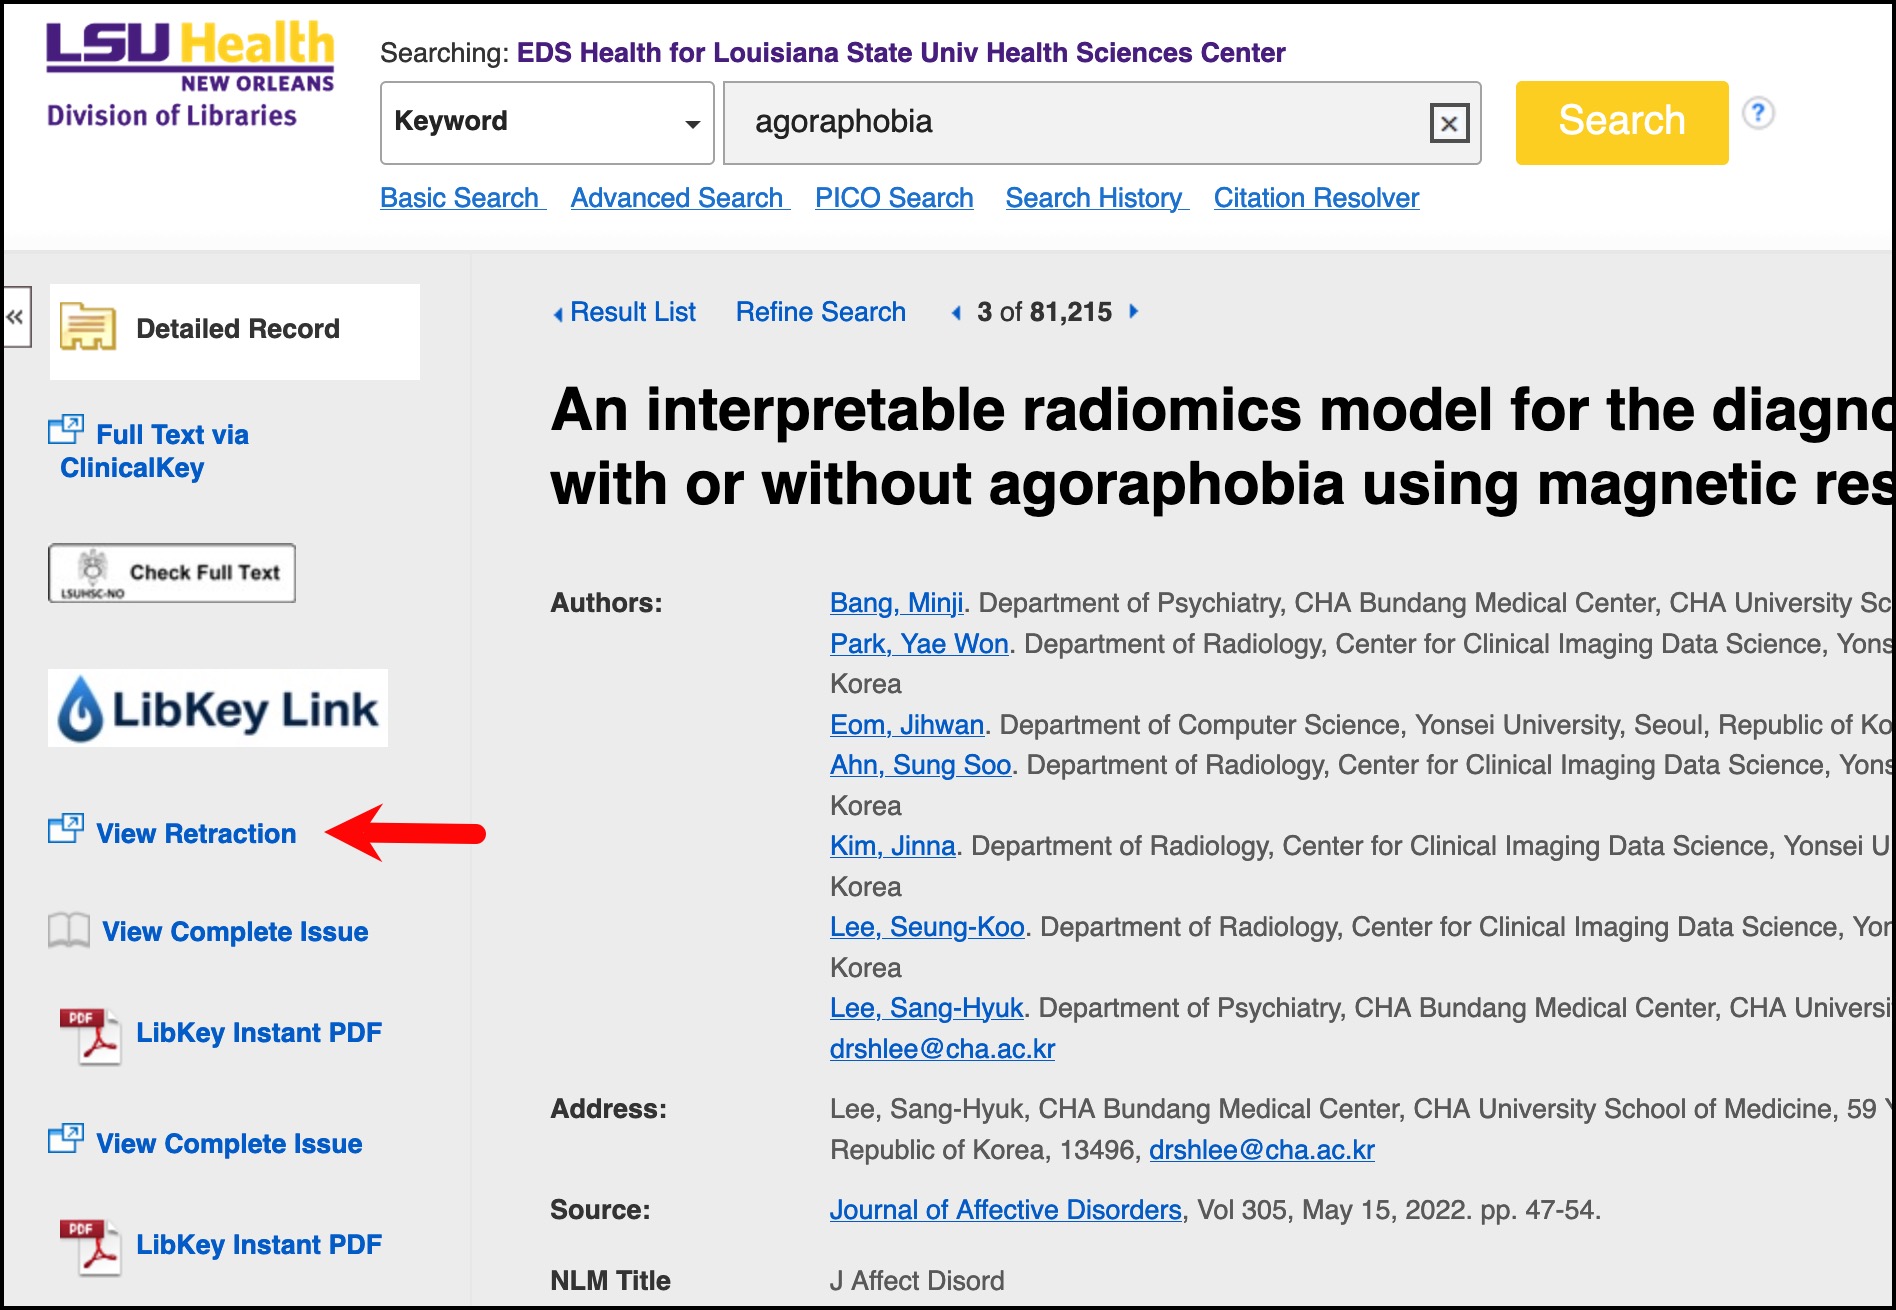Go to next result with forward arrow
1896x1310 pixels.
[1135, 312]
